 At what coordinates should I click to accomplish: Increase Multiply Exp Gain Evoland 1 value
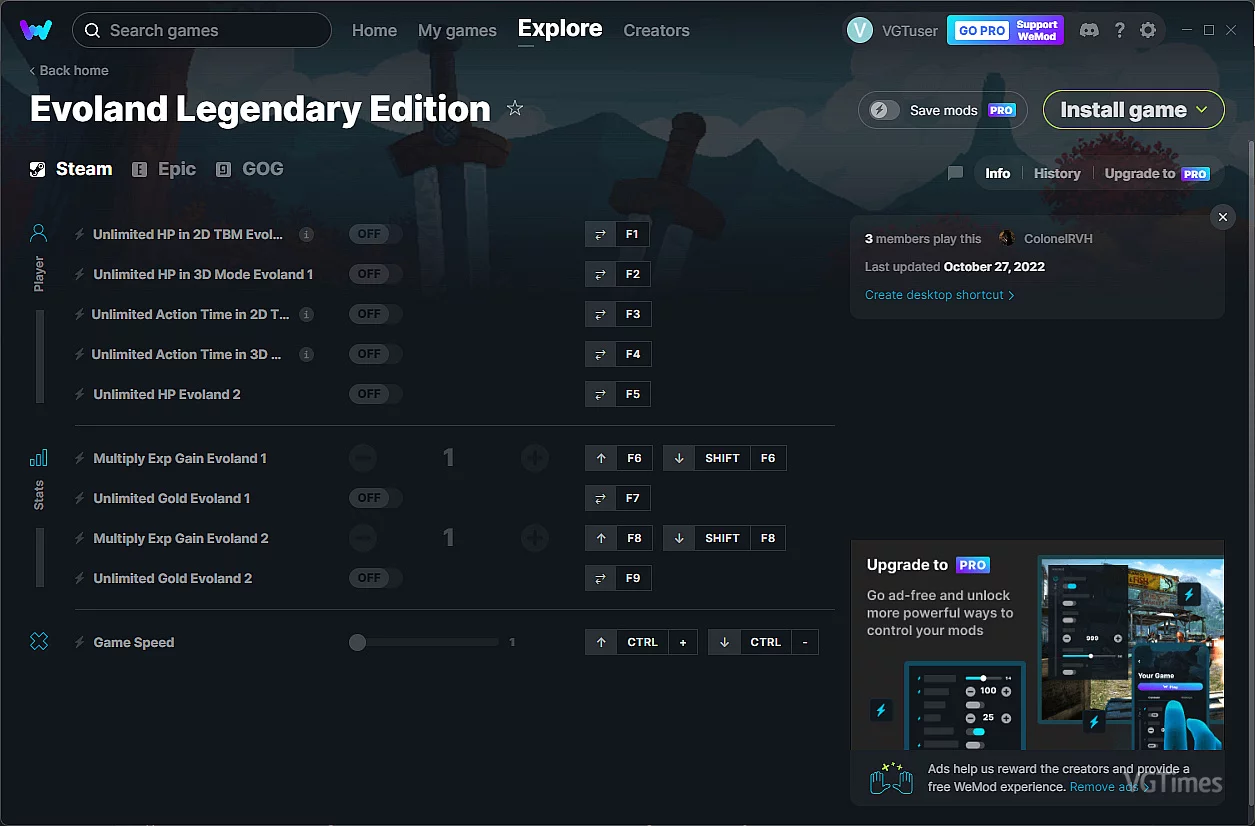point(535,458)
